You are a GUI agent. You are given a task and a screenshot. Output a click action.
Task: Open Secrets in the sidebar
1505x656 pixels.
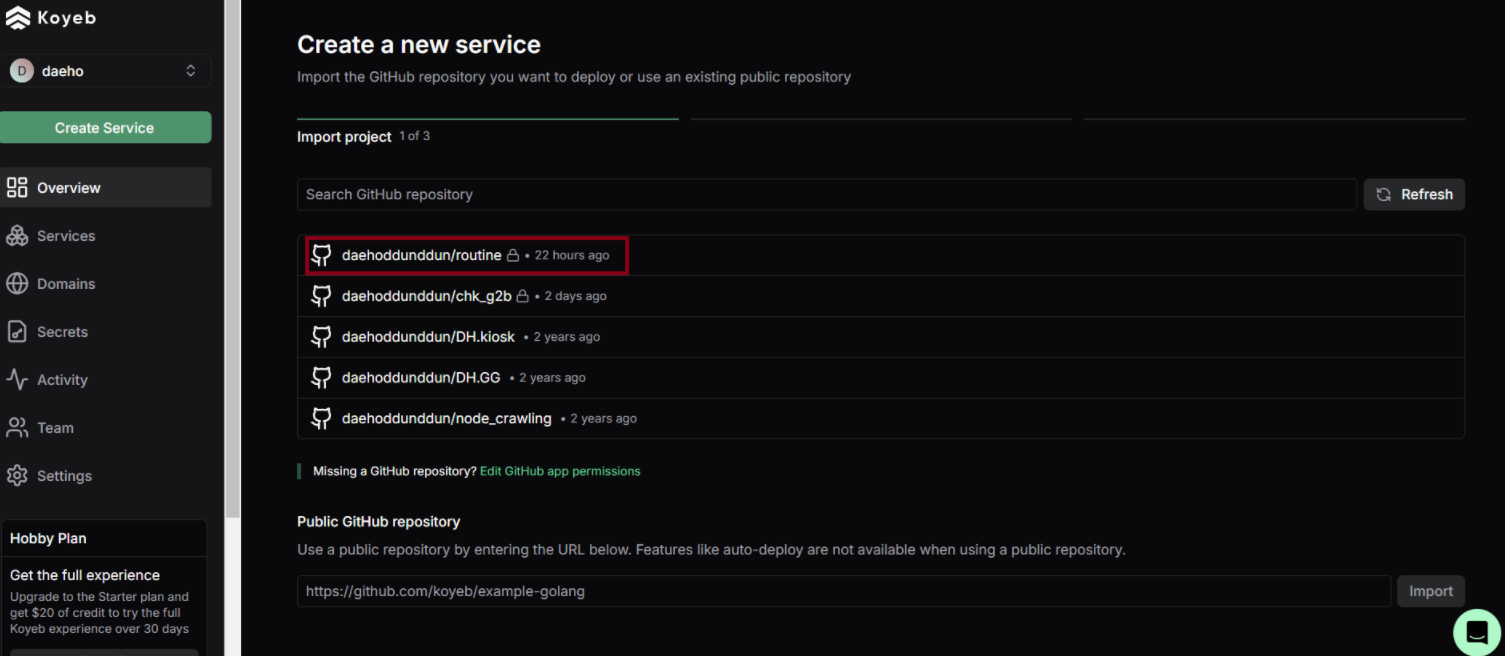click(105, 332)
